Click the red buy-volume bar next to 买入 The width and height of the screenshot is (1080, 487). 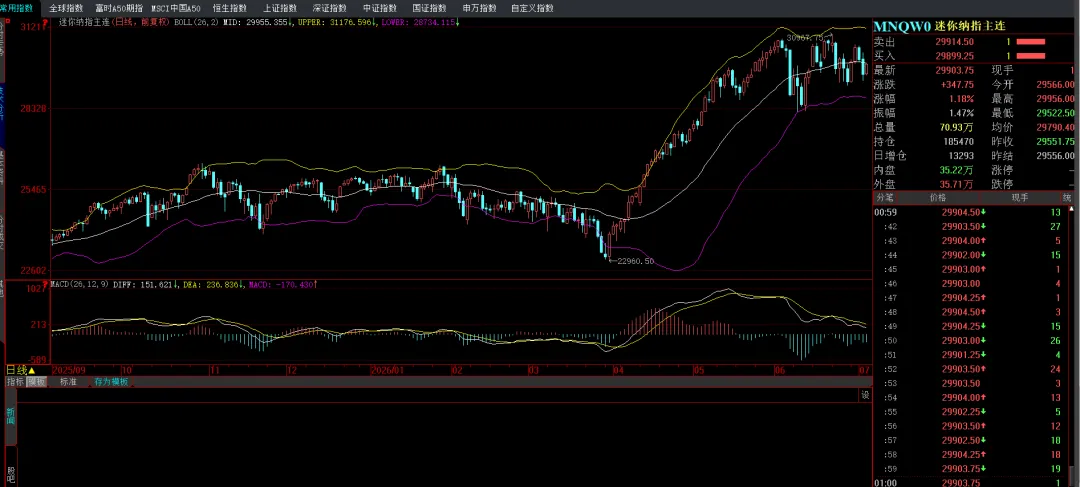click(1030, 56)
